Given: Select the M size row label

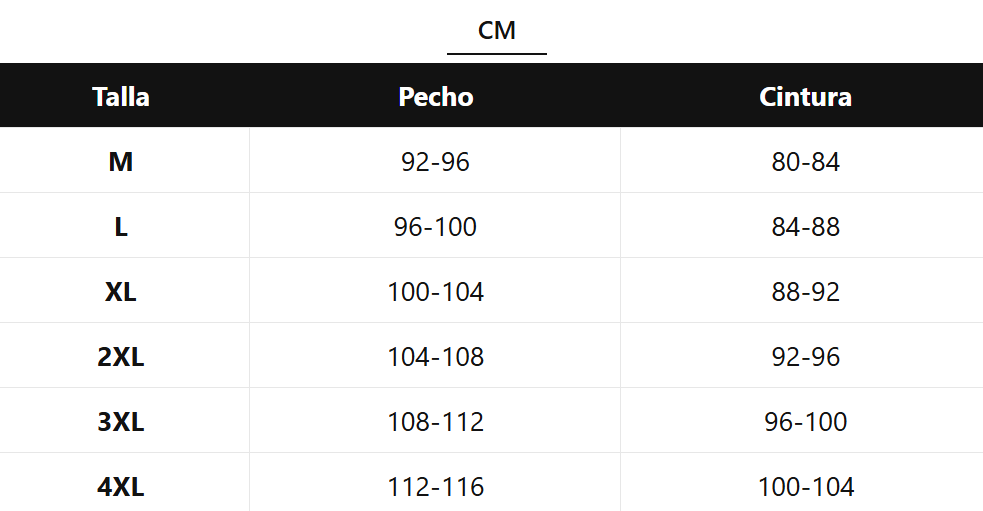Looking at the screenshot, I should pos(121,162).
